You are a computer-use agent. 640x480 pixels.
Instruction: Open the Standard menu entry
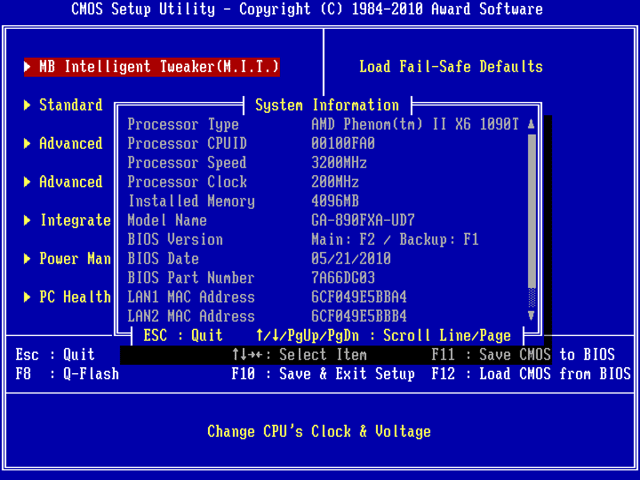[71, 105]
